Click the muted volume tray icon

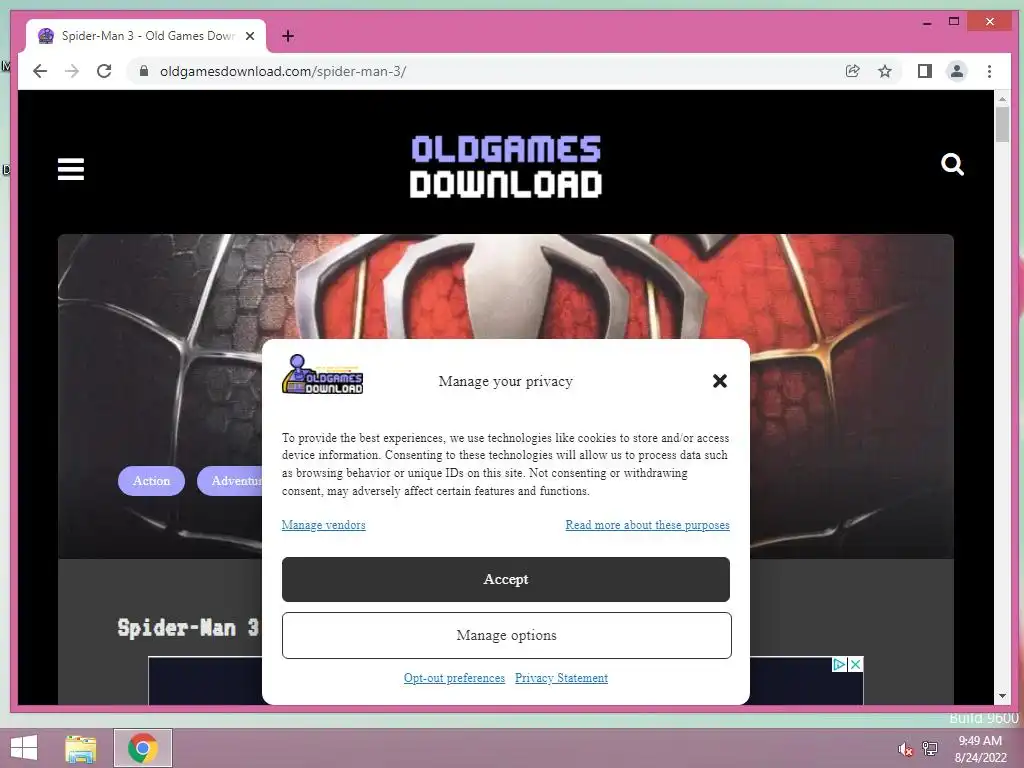[905, 749]
